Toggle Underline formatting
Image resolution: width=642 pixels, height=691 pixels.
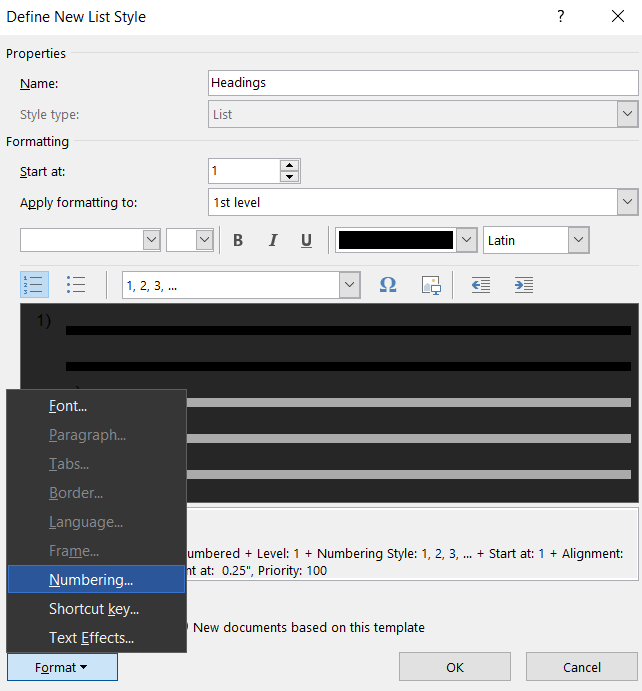(x=306, y=240)
